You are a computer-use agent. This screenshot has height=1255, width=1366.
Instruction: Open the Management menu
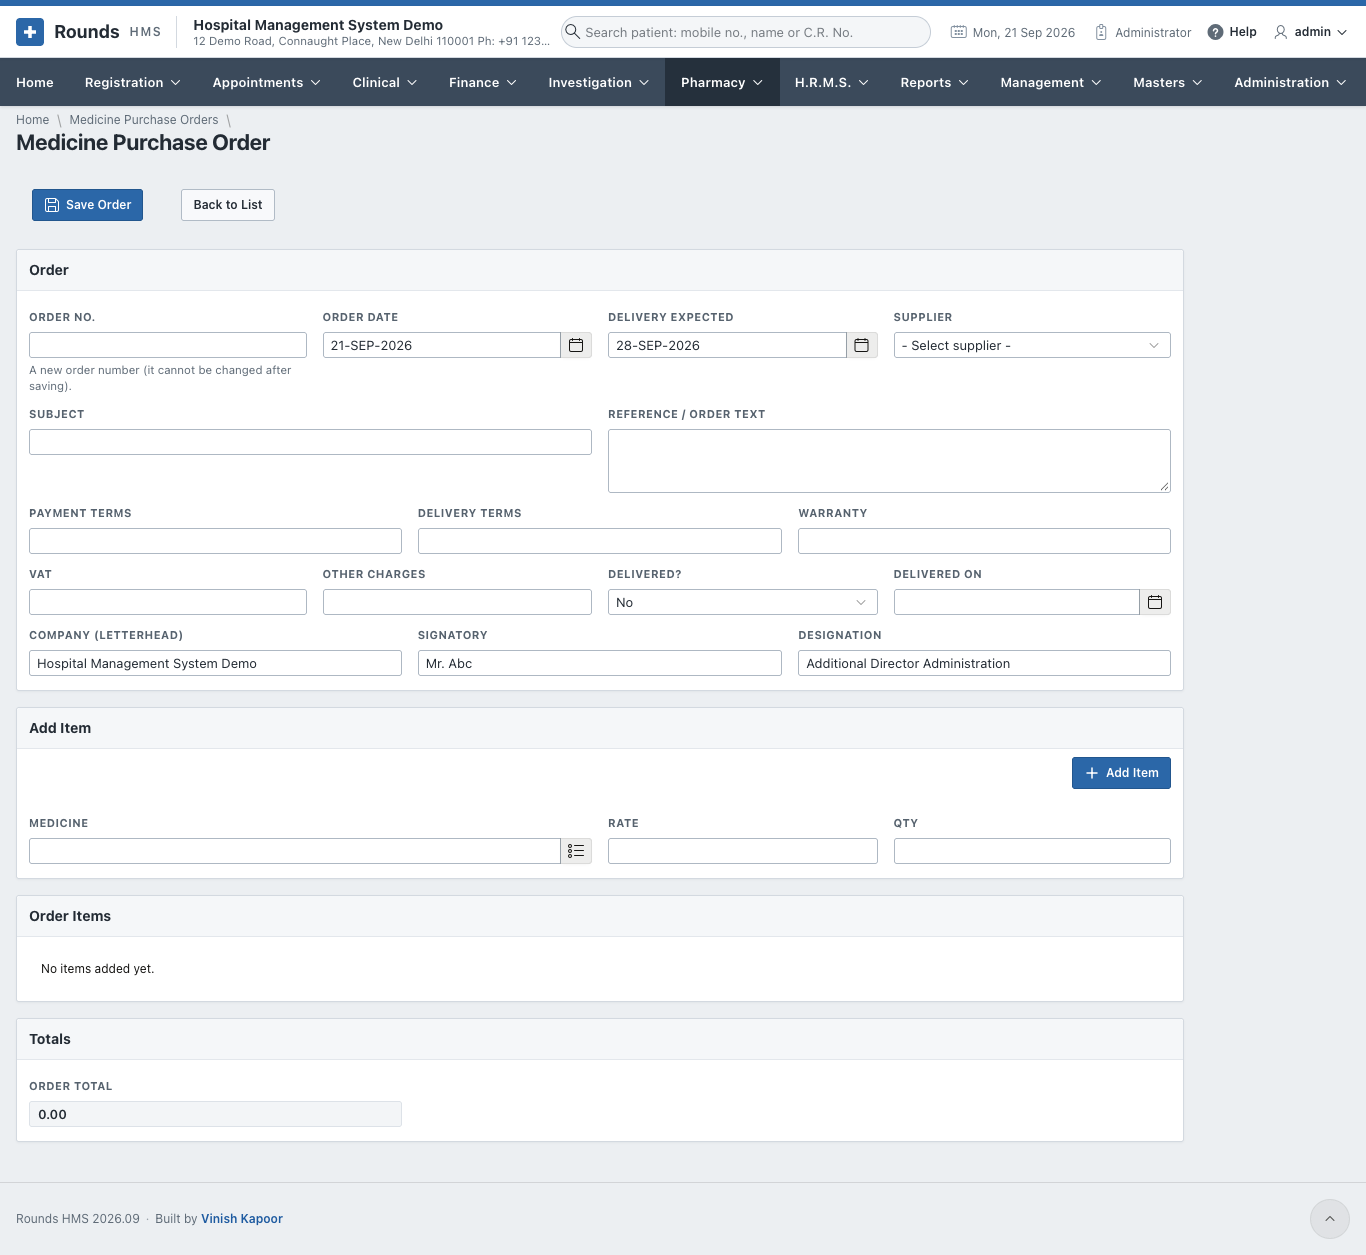1051,82
